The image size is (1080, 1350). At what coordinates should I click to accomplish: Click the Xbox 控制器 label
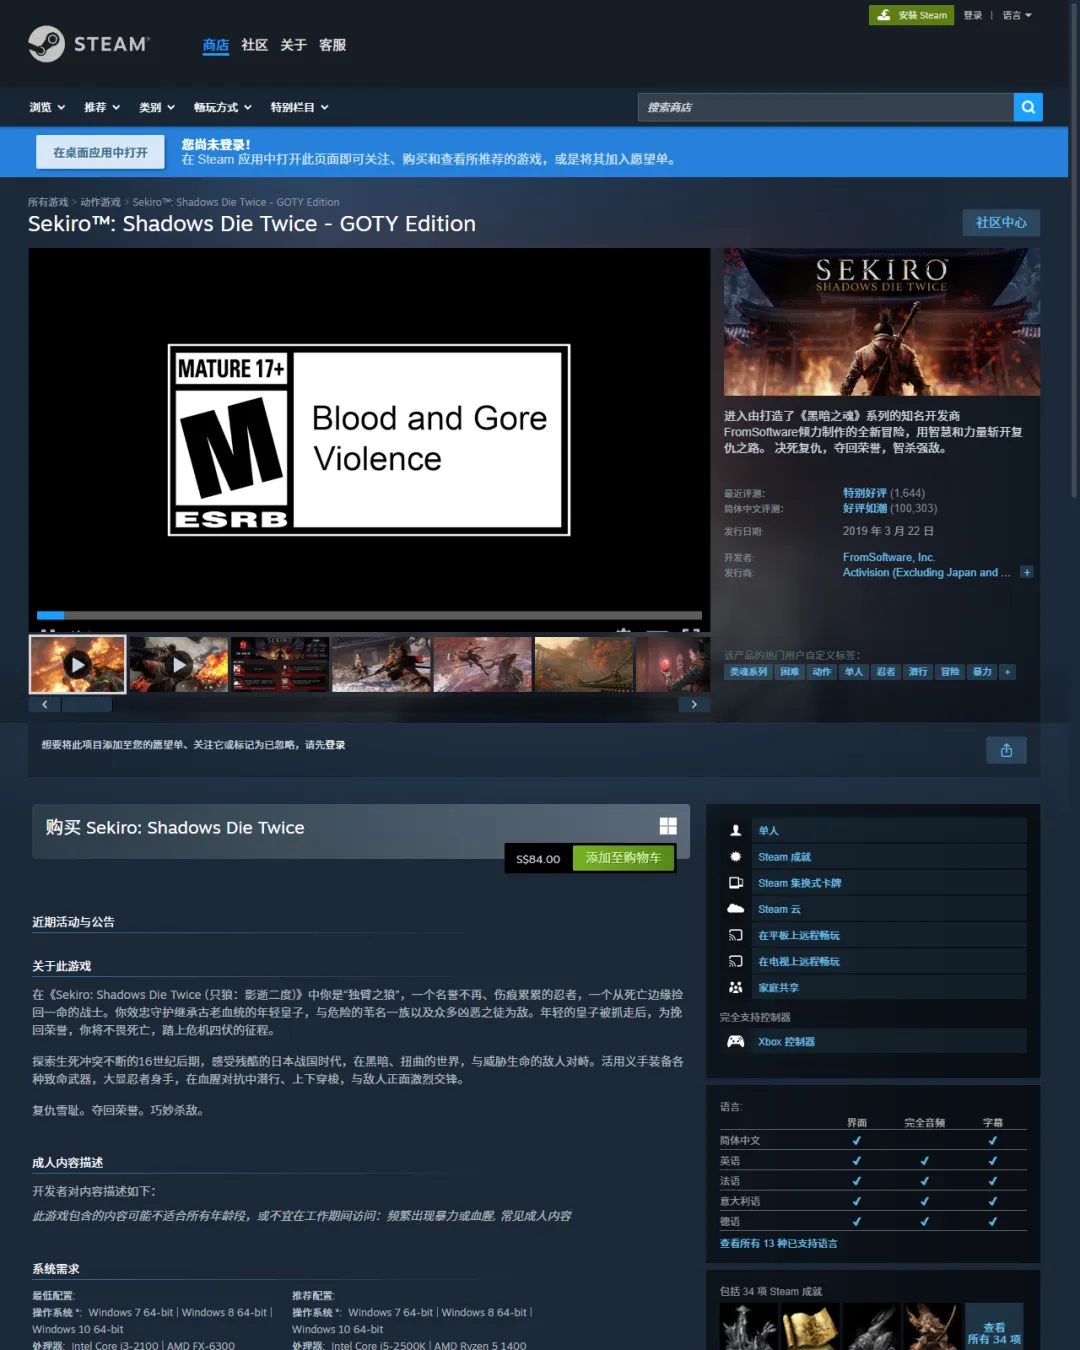(x=786, y=1041)
